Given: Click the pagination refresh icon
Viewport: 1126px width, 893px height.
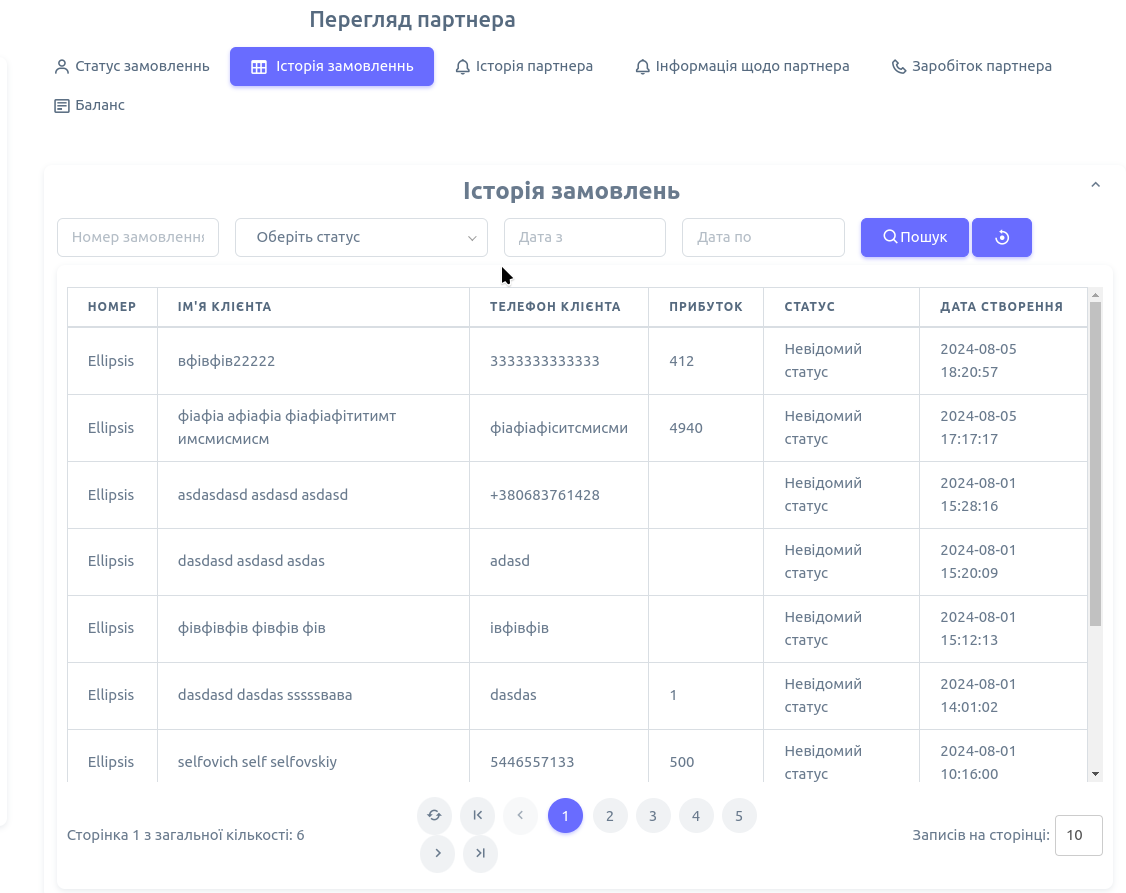Looking at the screenshot, I should click(434, 816).
